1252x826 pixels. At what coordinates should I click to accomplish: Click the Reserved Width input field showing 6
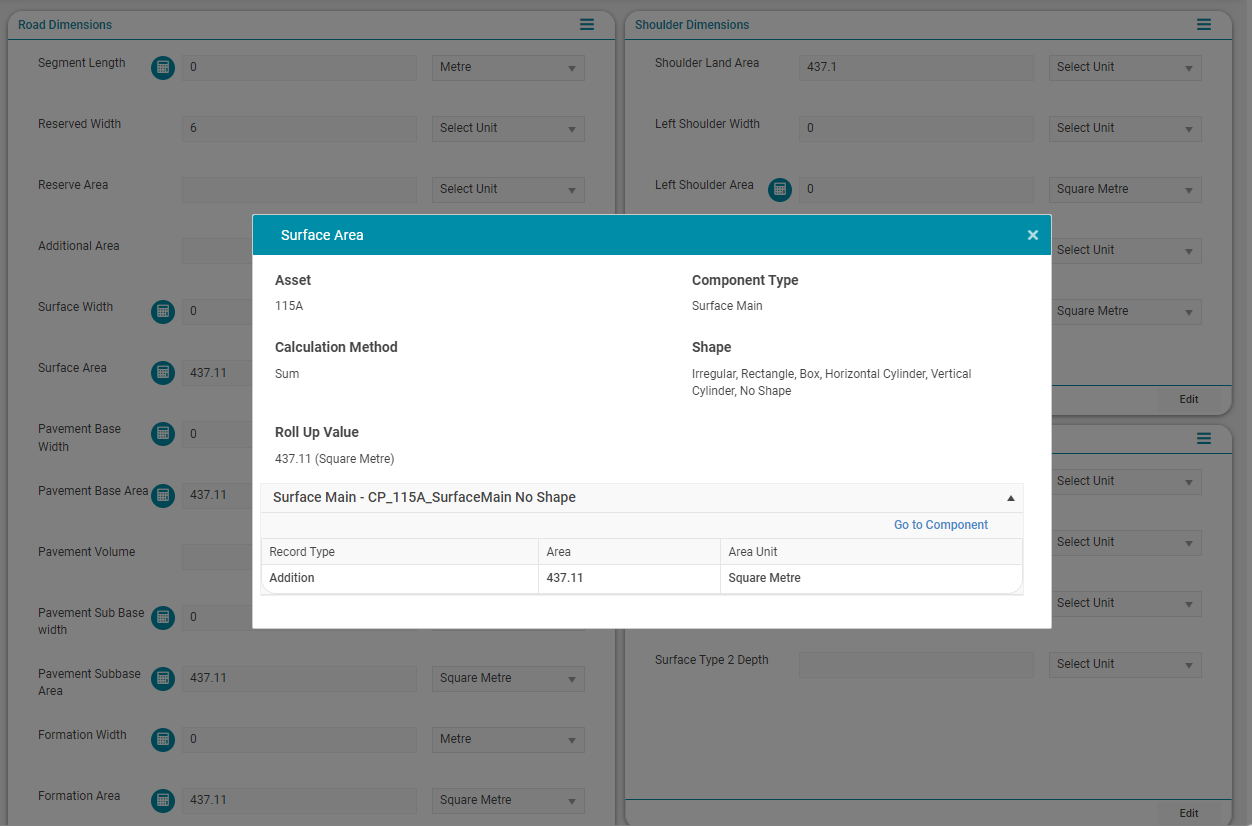299,129
